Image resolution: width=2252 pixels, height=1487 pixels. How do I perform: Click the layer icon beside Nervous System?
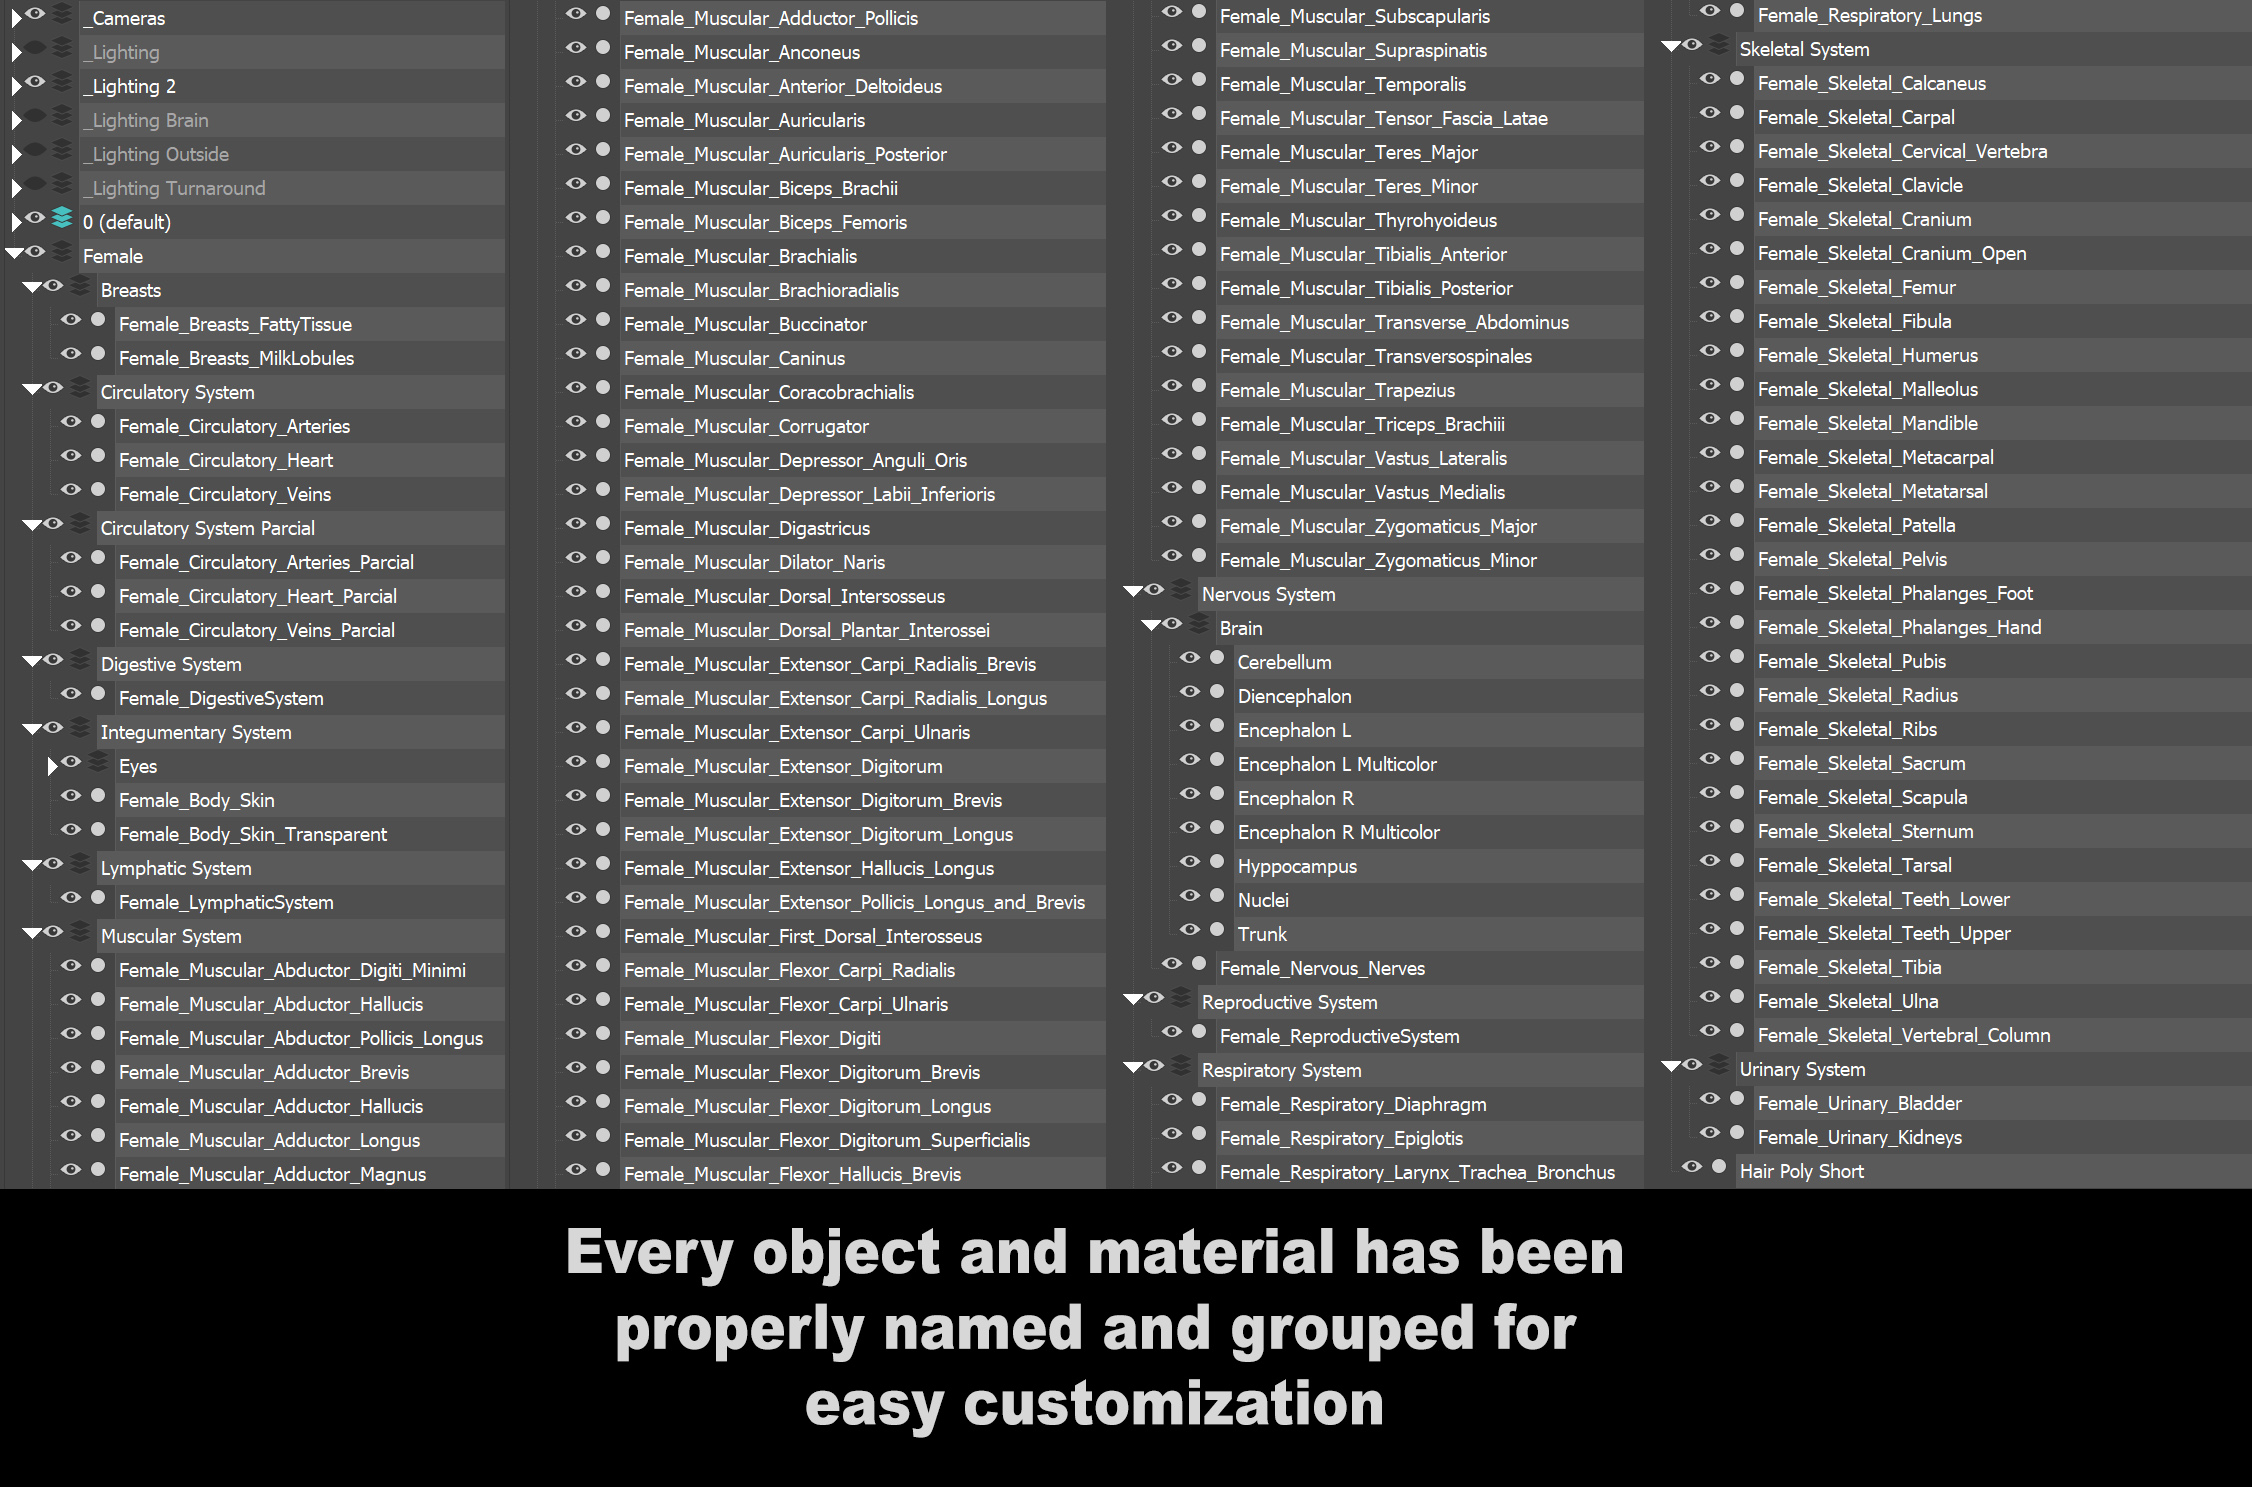tap(1181, 589)
